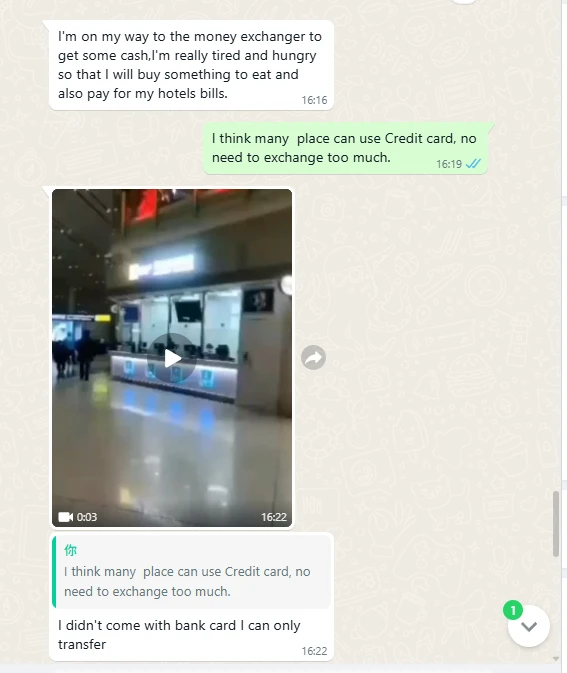Click the 16:19 timestamp on green message
This screenshot has height=673, width=567.
pyautogui.click(x=449, y=164)
